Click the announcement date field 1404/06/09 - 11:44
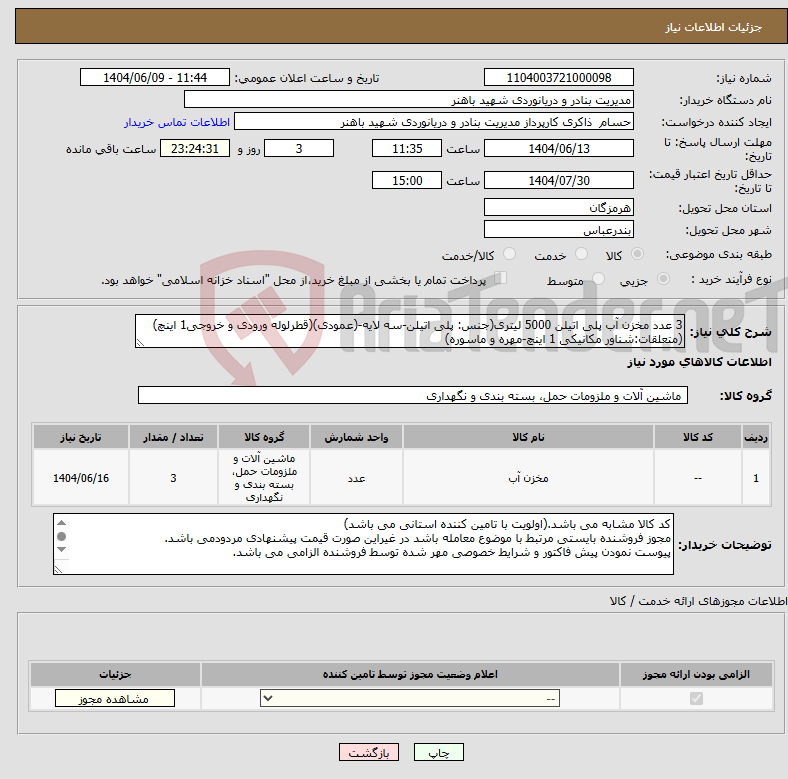The height and width of the screenshot is (779, 788). (x=155, y=78)
